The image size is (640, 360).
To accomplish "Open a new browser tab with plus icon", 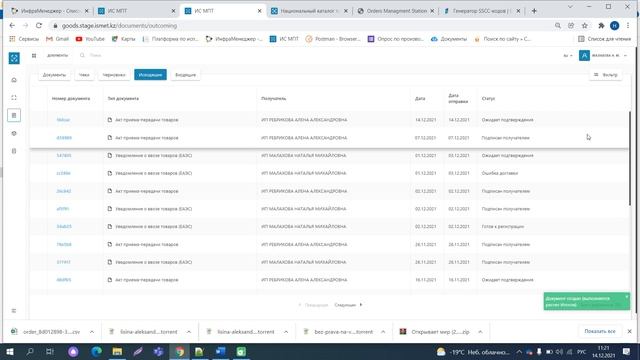I will 534,11.
